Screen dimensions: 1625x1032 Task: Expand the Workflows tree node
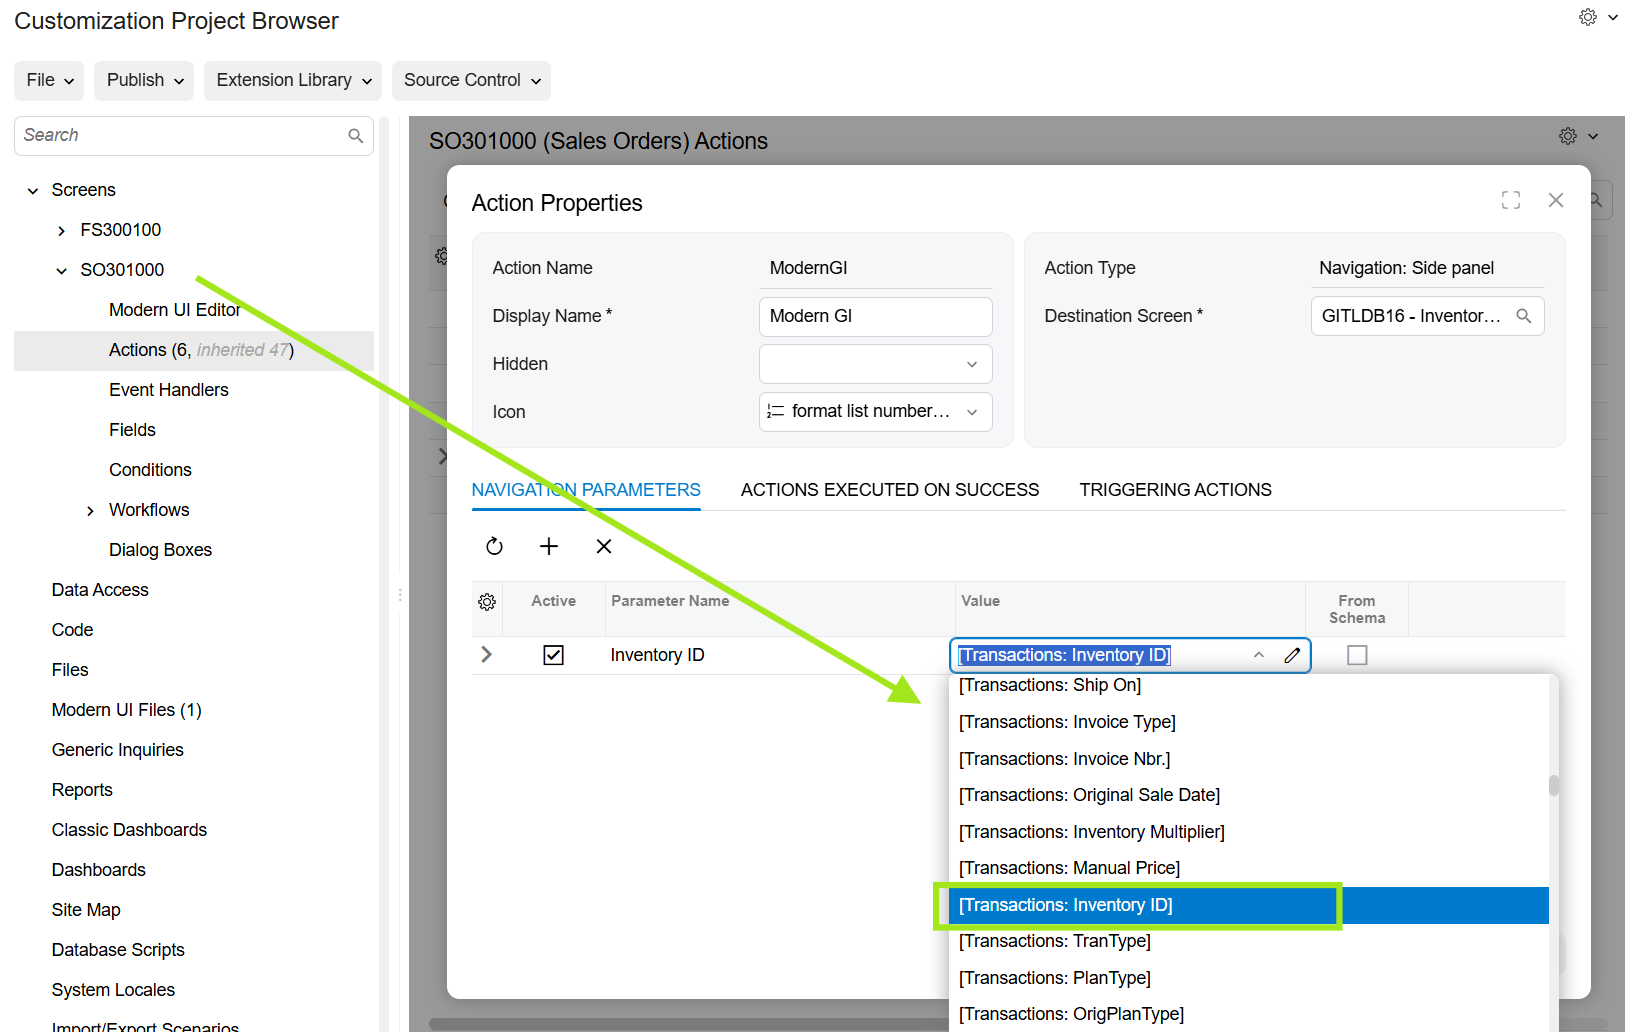91,511
